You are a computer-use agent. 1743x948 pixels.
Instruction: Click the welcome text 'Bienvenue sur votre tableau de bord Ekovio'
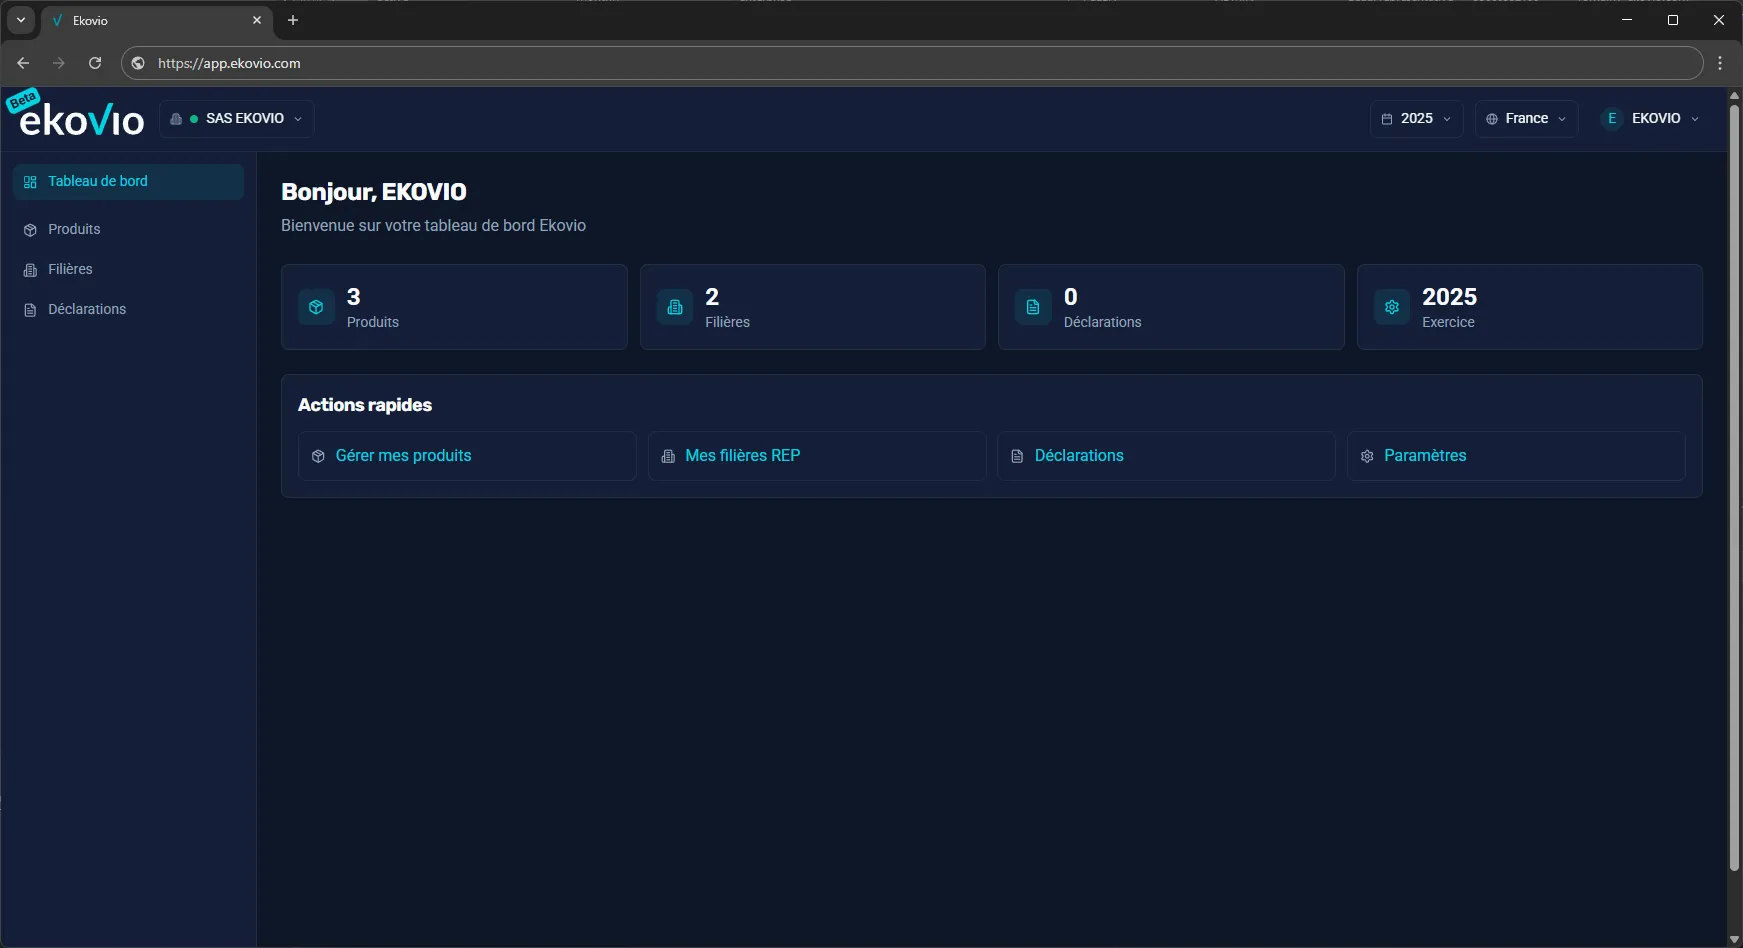[433, 226]
